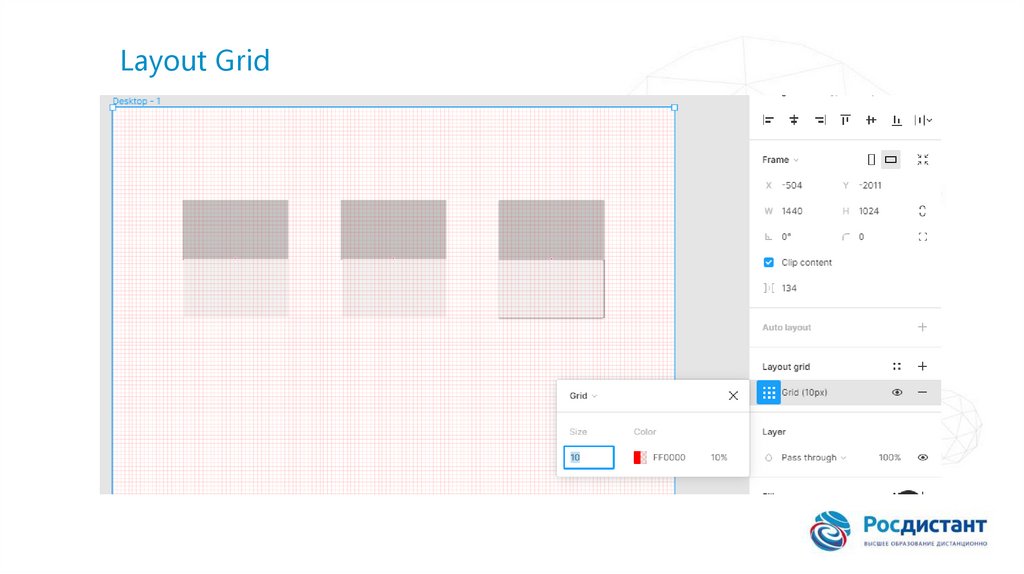Click the red FF0000 color swatch
1024x574 pixels.
[x=639, y=457]
